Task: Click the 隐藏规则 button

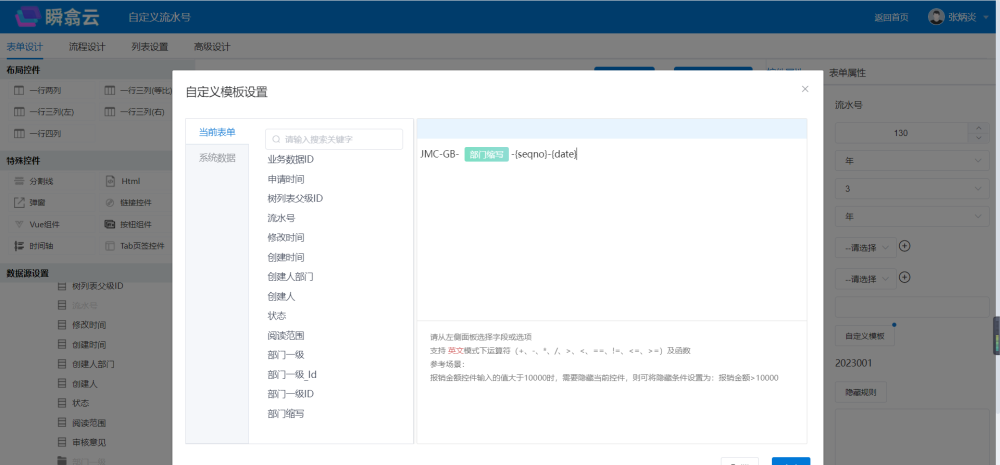Action: [x=860, y=392]
